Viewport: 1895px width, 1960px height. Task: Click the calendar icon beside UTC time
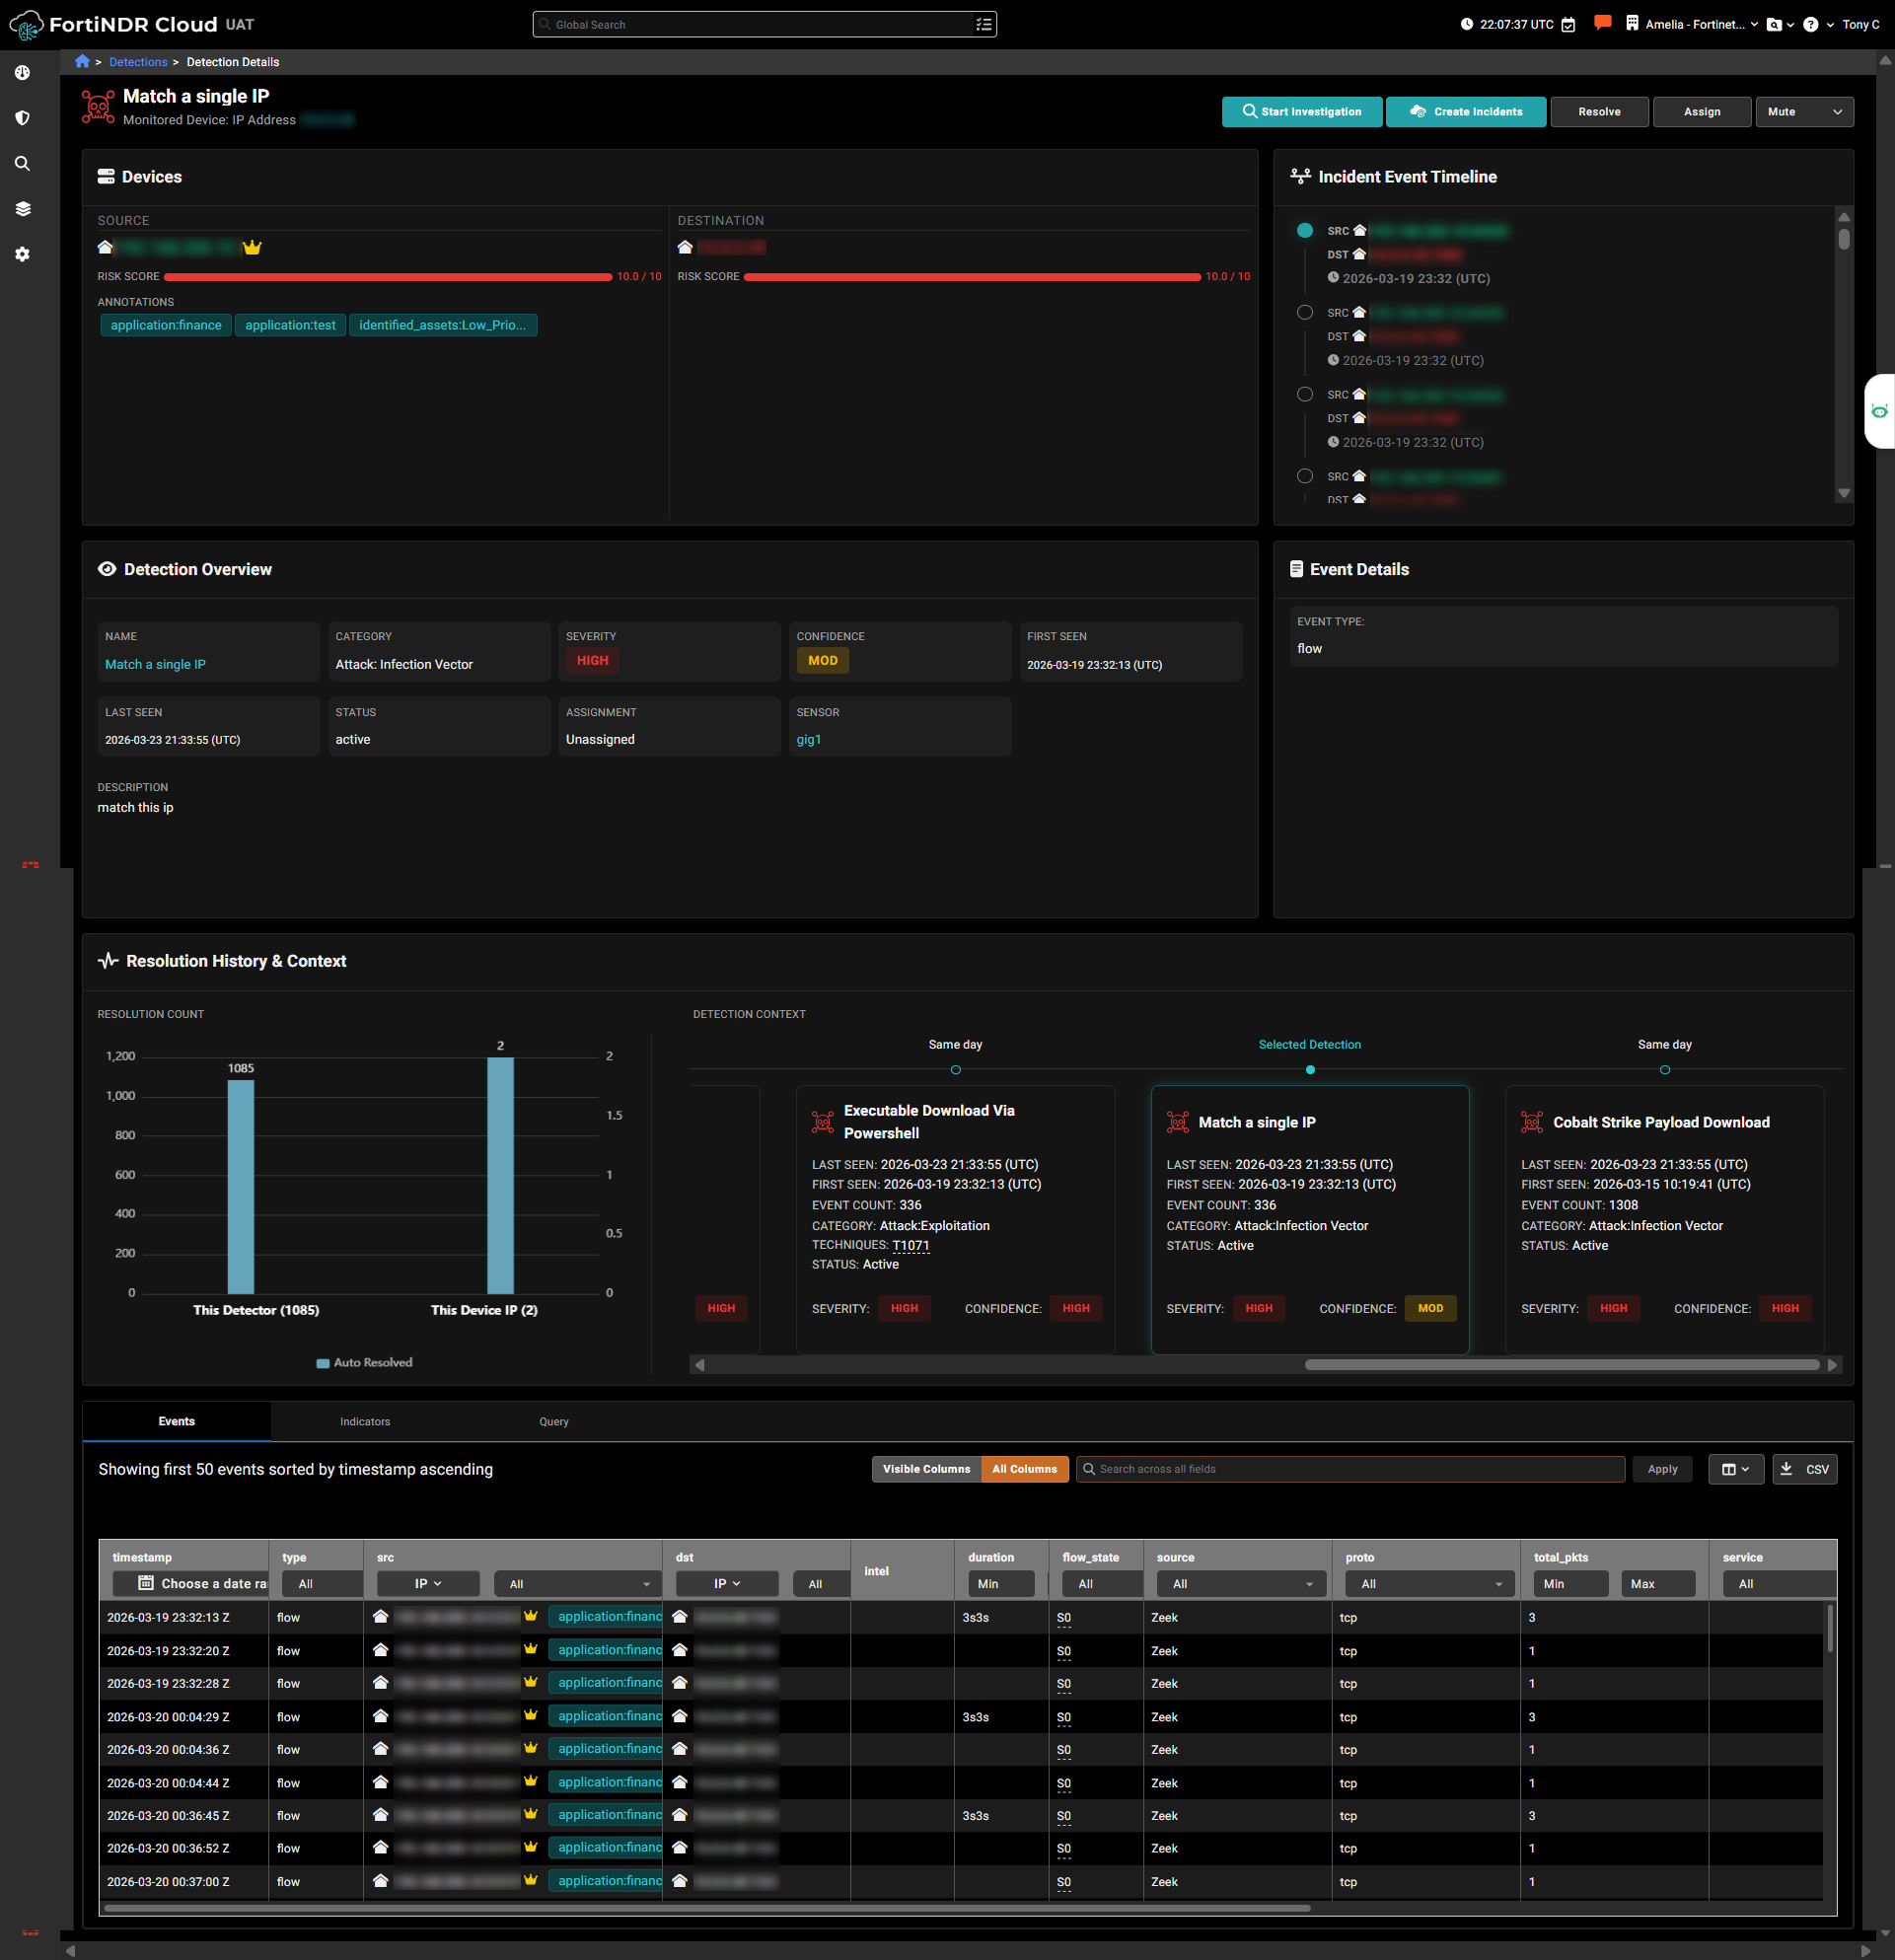pyautogui.click(x=1568, y=25)
